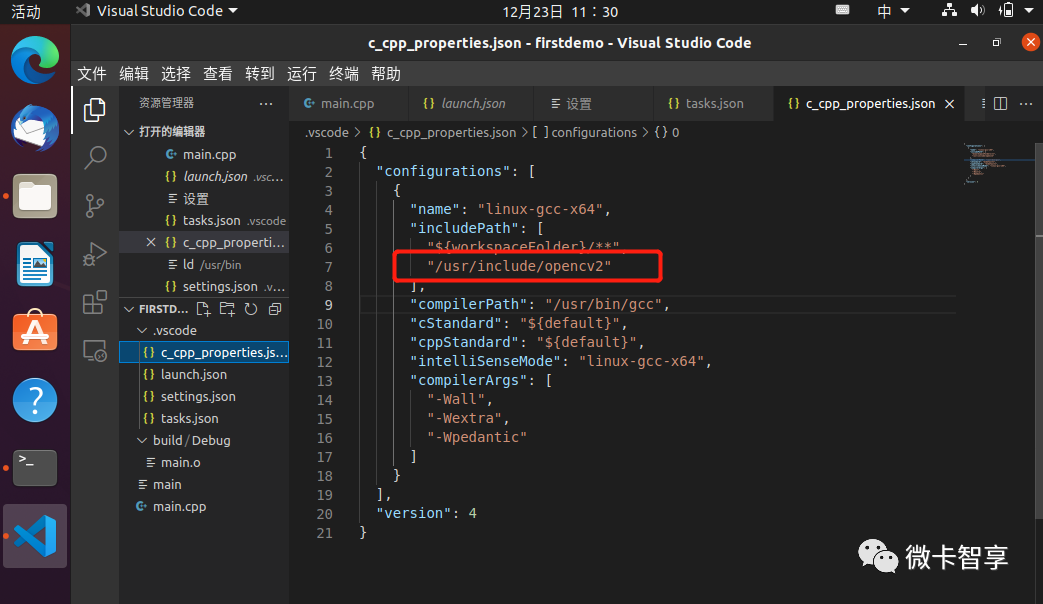Refresh the explorer file tree
The height and width of the screenshot is (604, 1043).
click(x=251, y=309)
